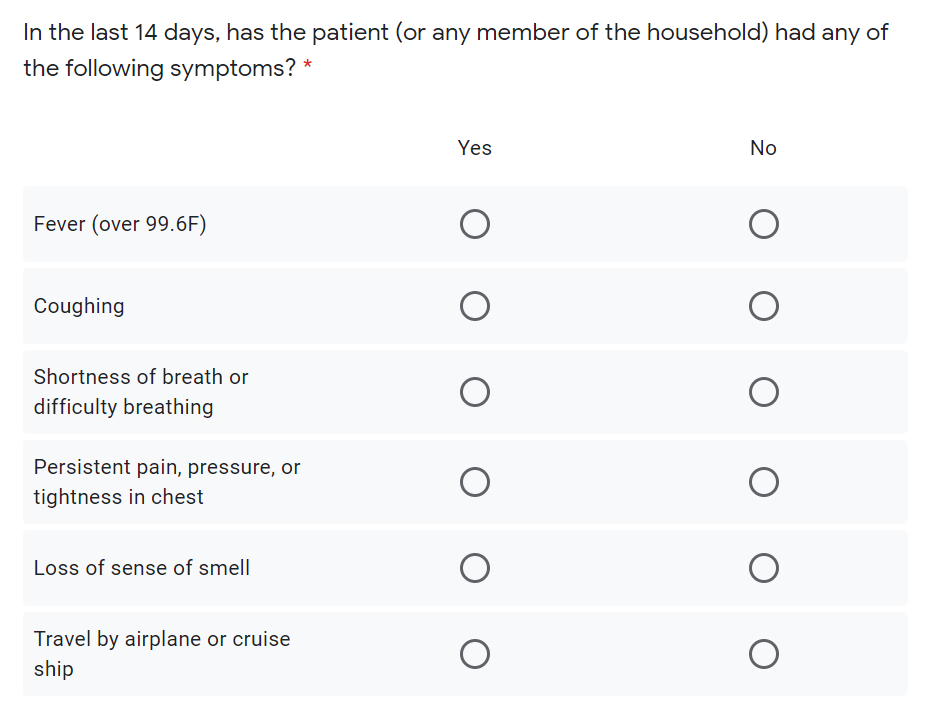Click the required asterisk after the question
The width and height of the screenshot is (930, 708).
307,66
